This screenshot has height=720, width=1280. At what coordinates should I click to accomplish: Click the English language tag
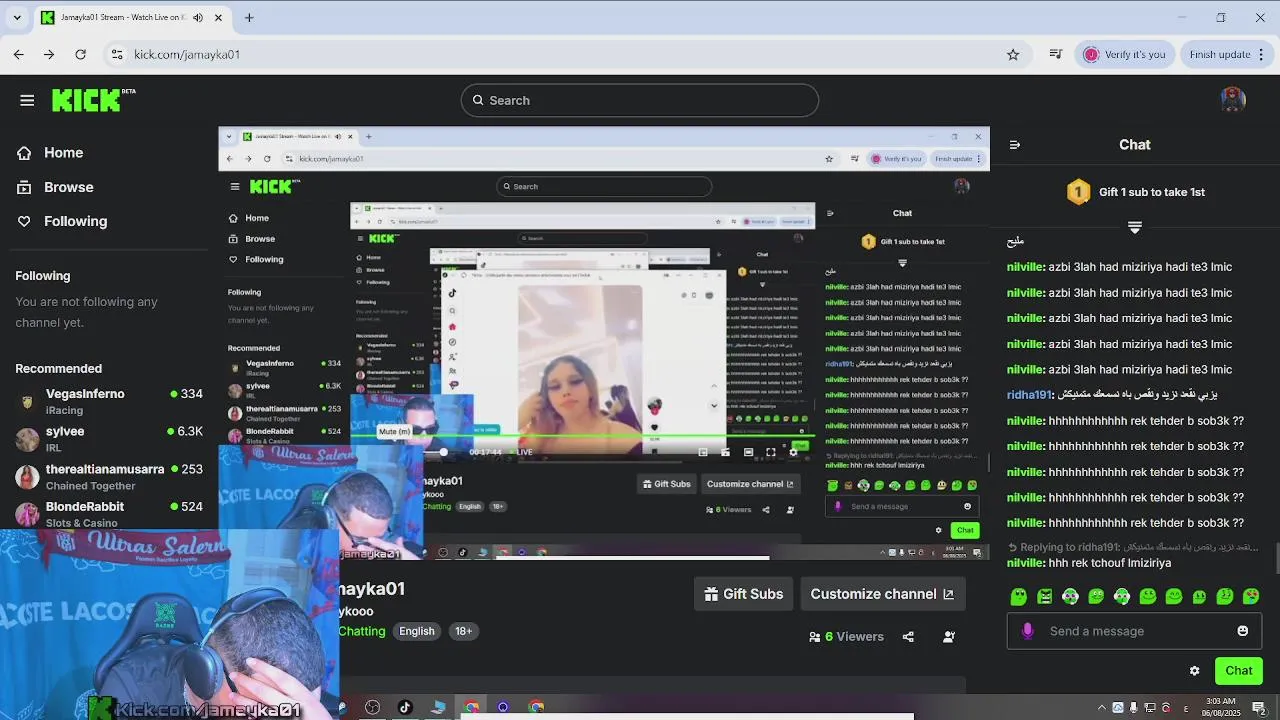point(417,631)
